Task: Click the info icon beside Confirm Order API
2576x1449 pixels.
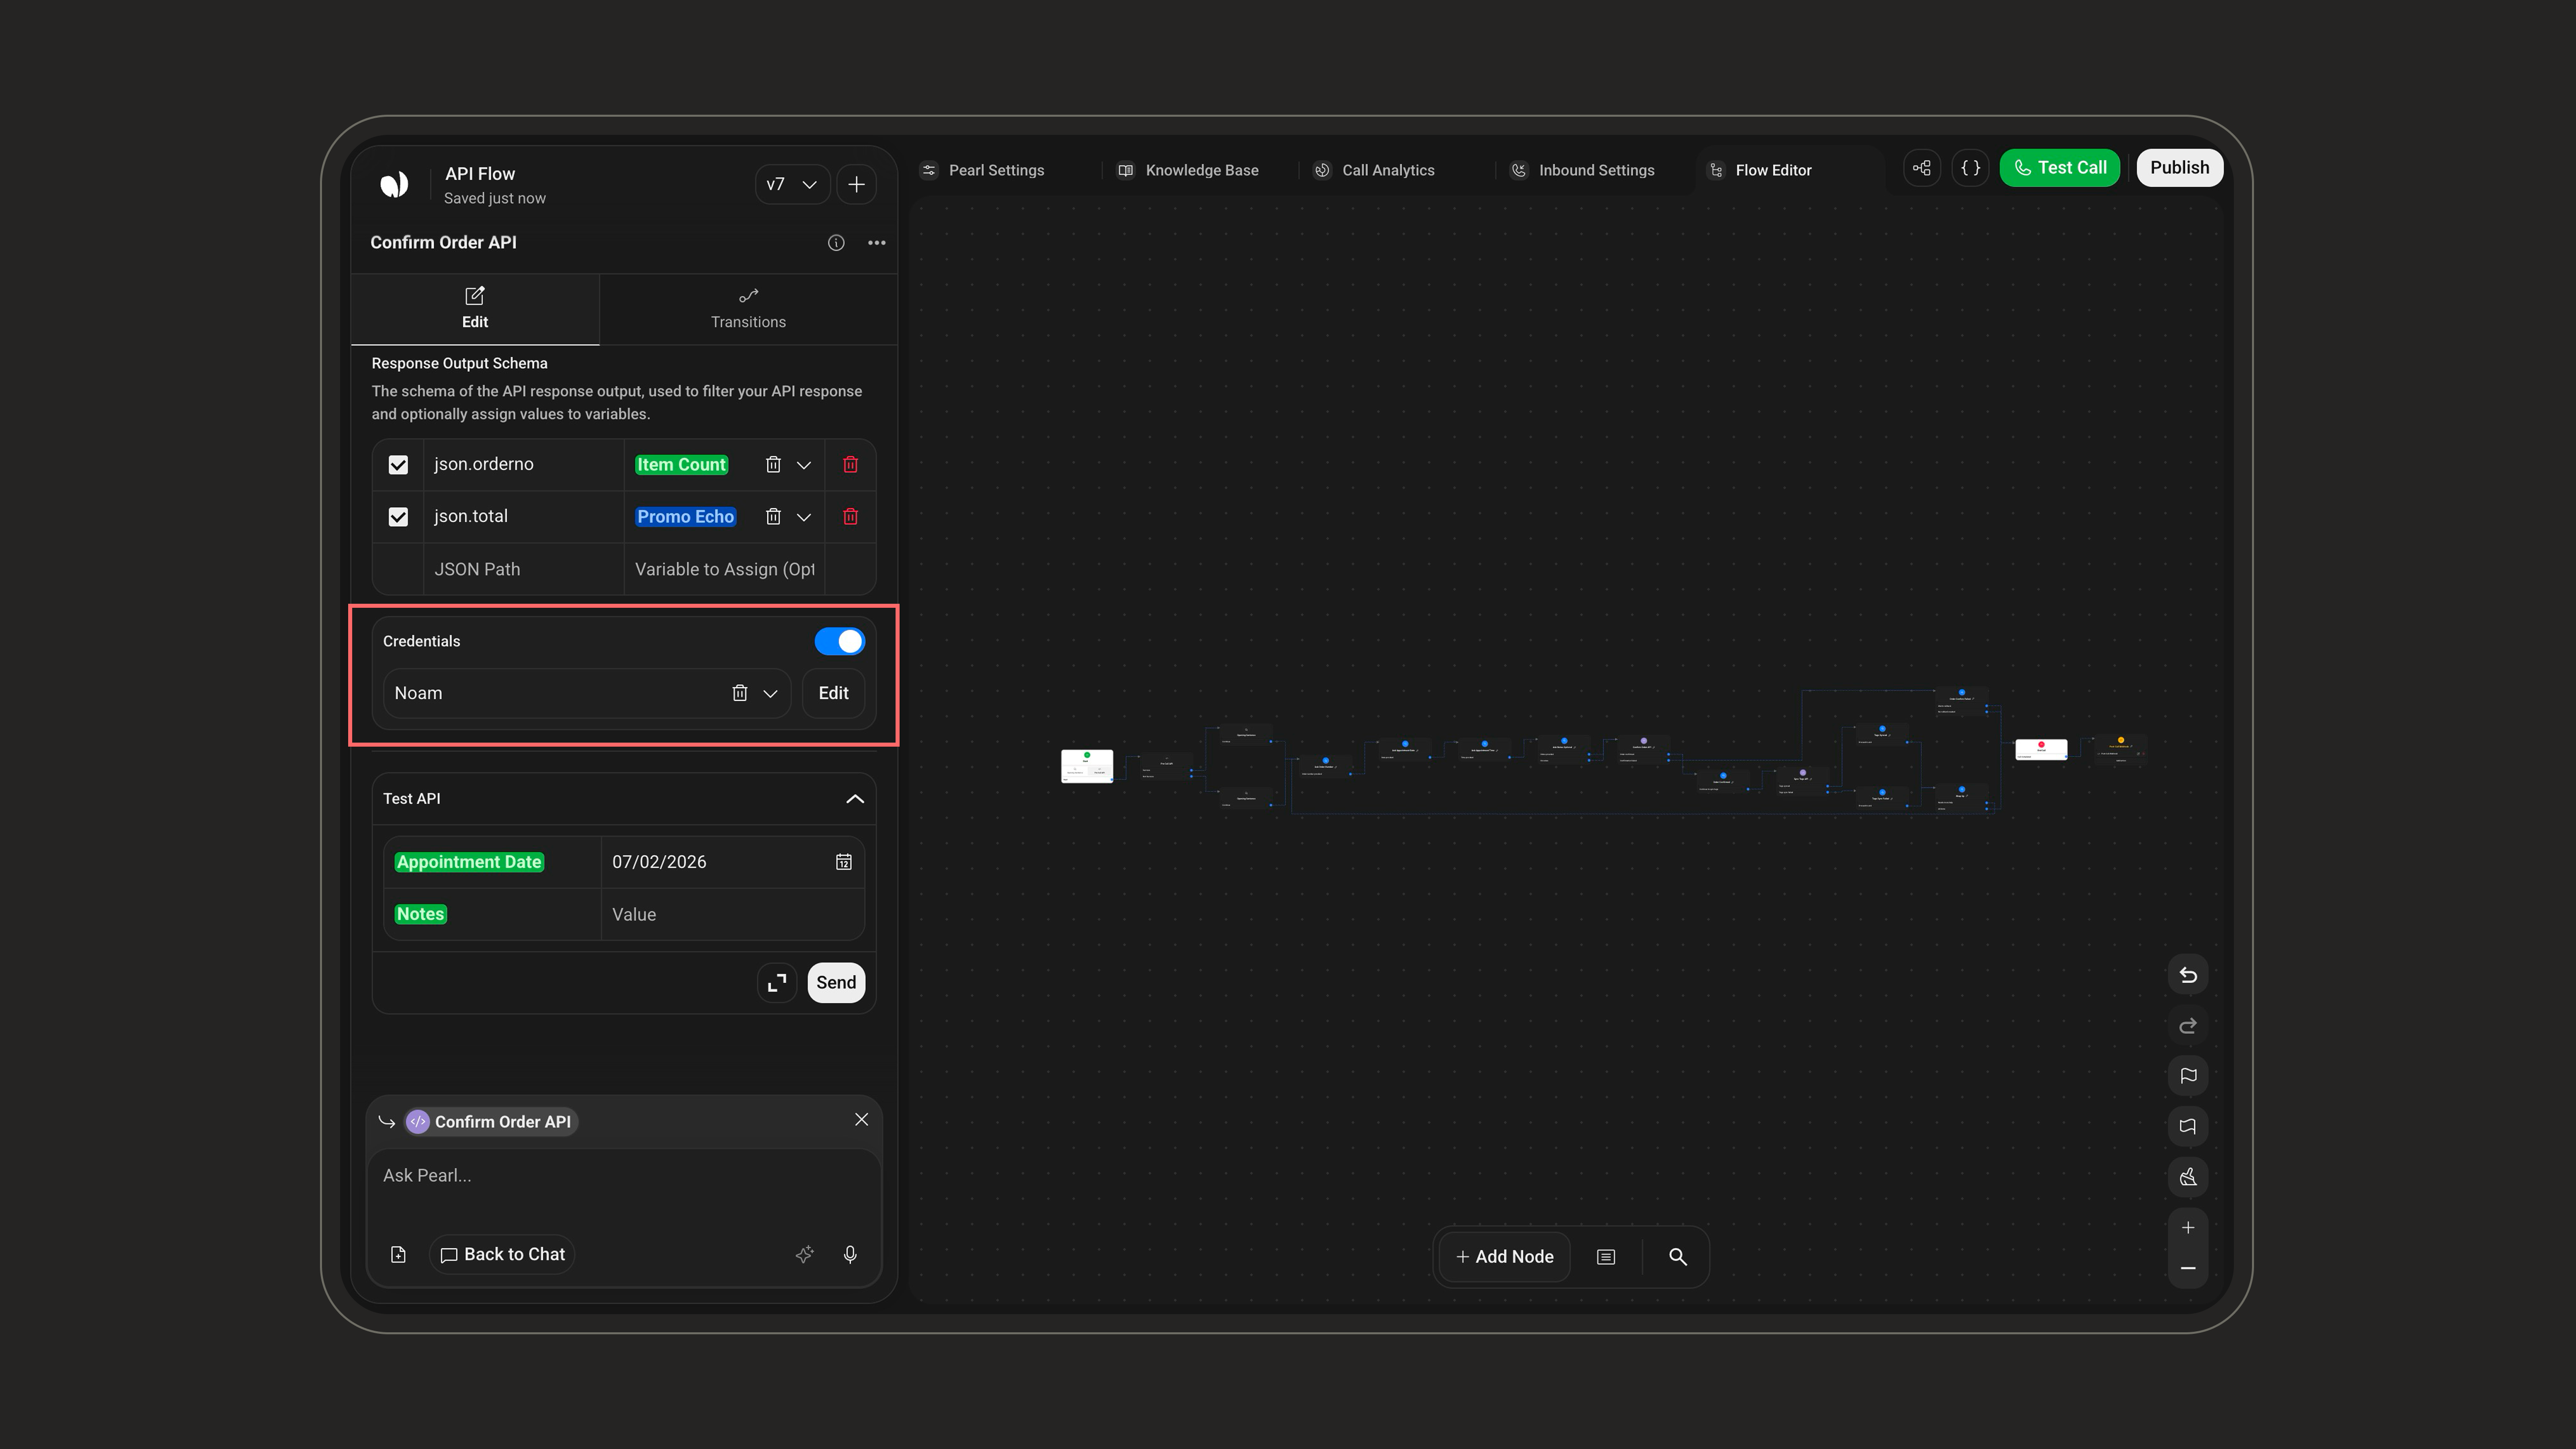Action: [836, 243]
